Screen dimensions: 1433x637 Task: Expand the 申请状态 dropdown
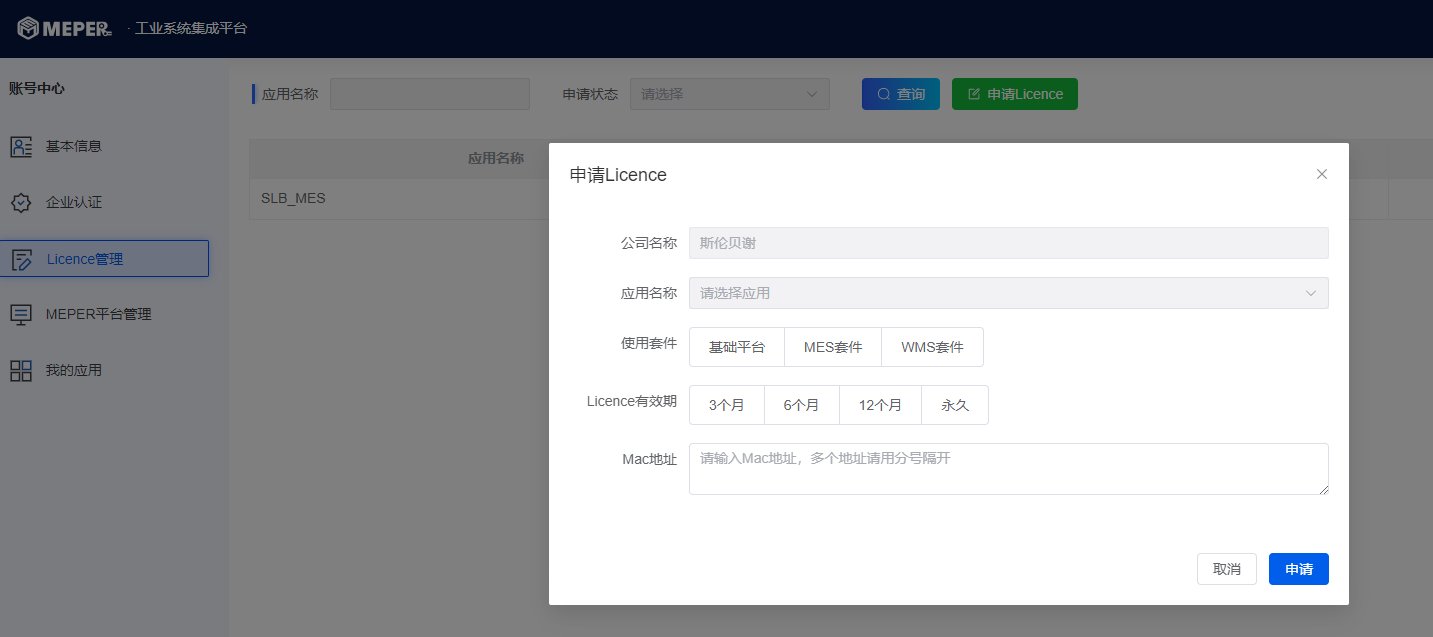pyautogui.click(x=729, y=94)
